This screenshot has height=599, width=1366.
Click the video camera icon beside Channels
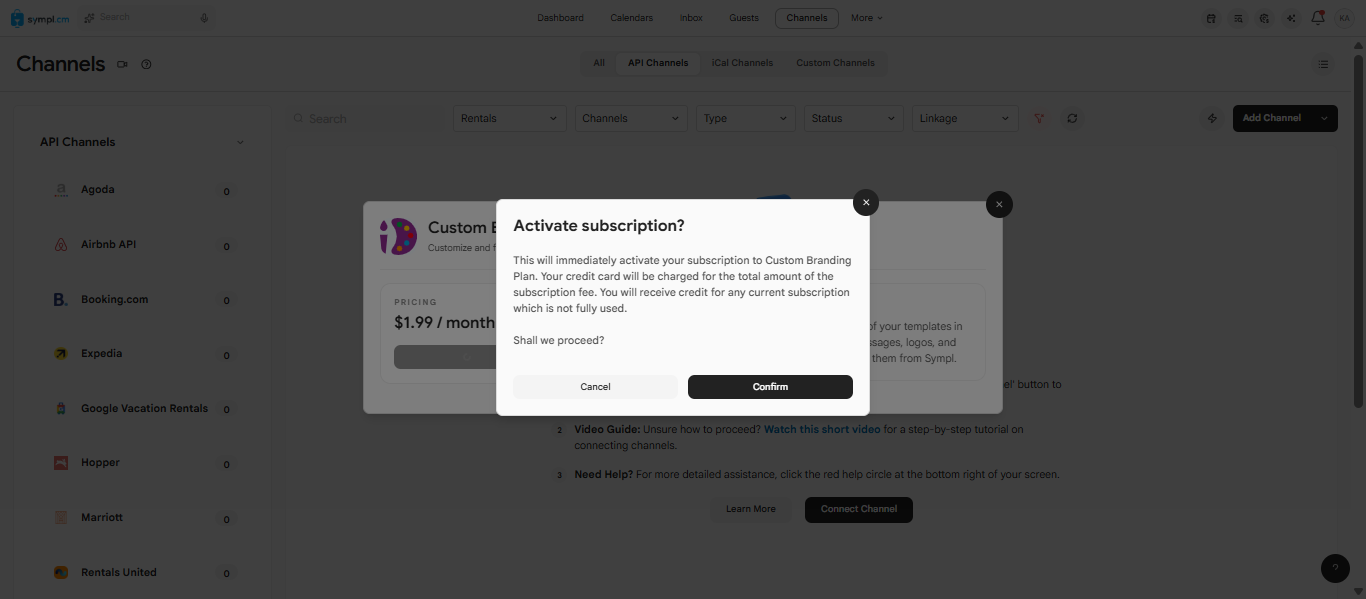coord(122,64)
